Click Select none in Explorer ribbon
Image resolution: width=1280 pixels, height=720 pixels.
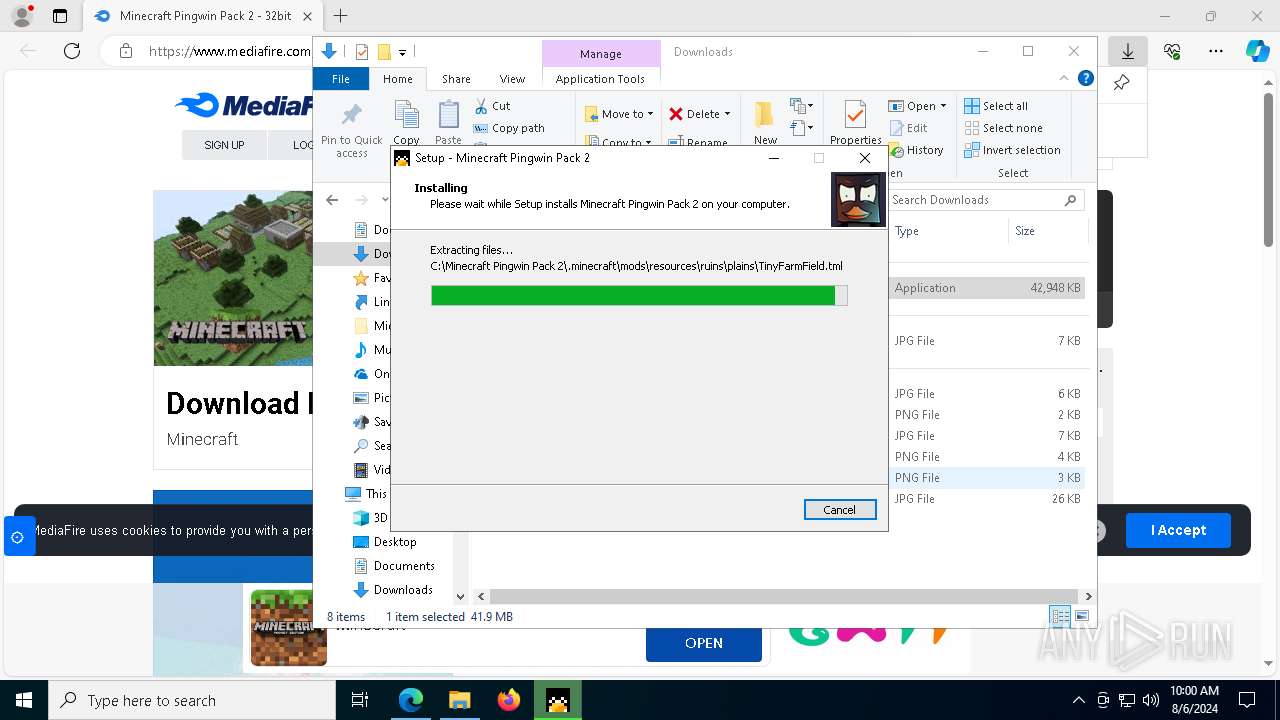[x=1003, y=128]
